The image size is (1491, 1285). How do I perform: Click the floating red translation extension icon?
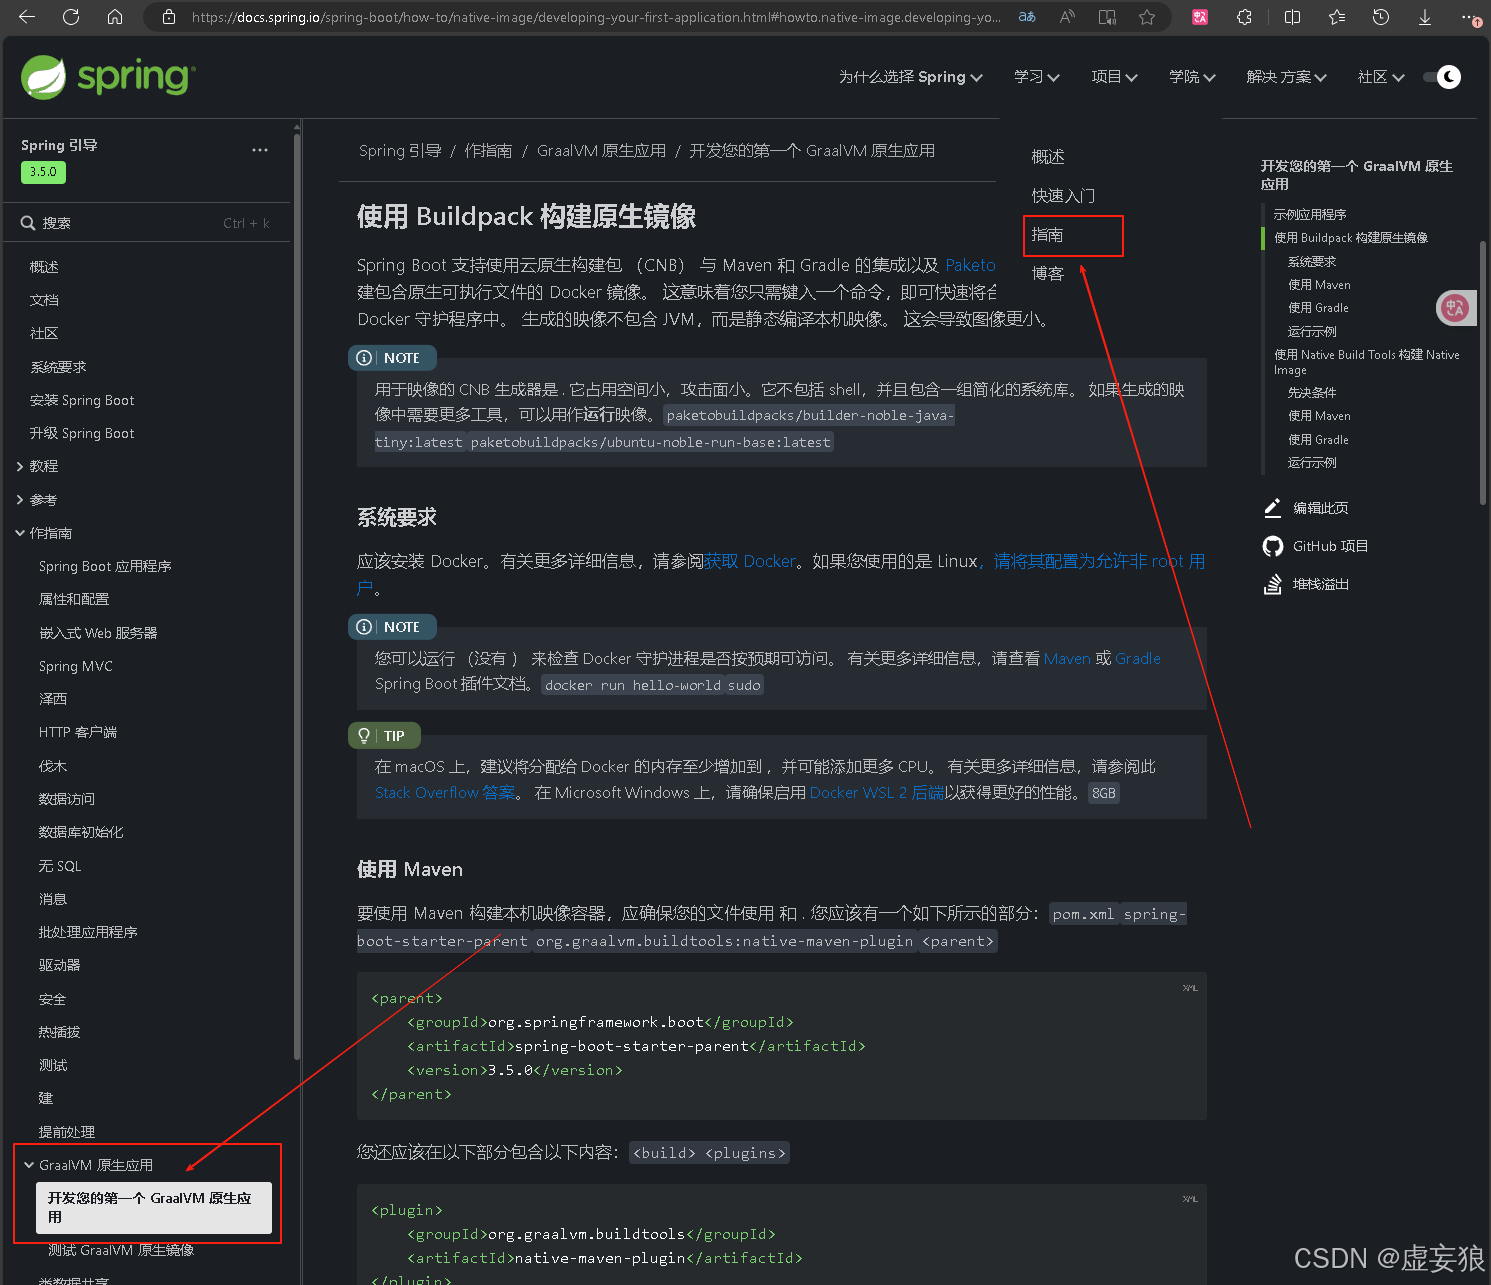click(1455, 308)
